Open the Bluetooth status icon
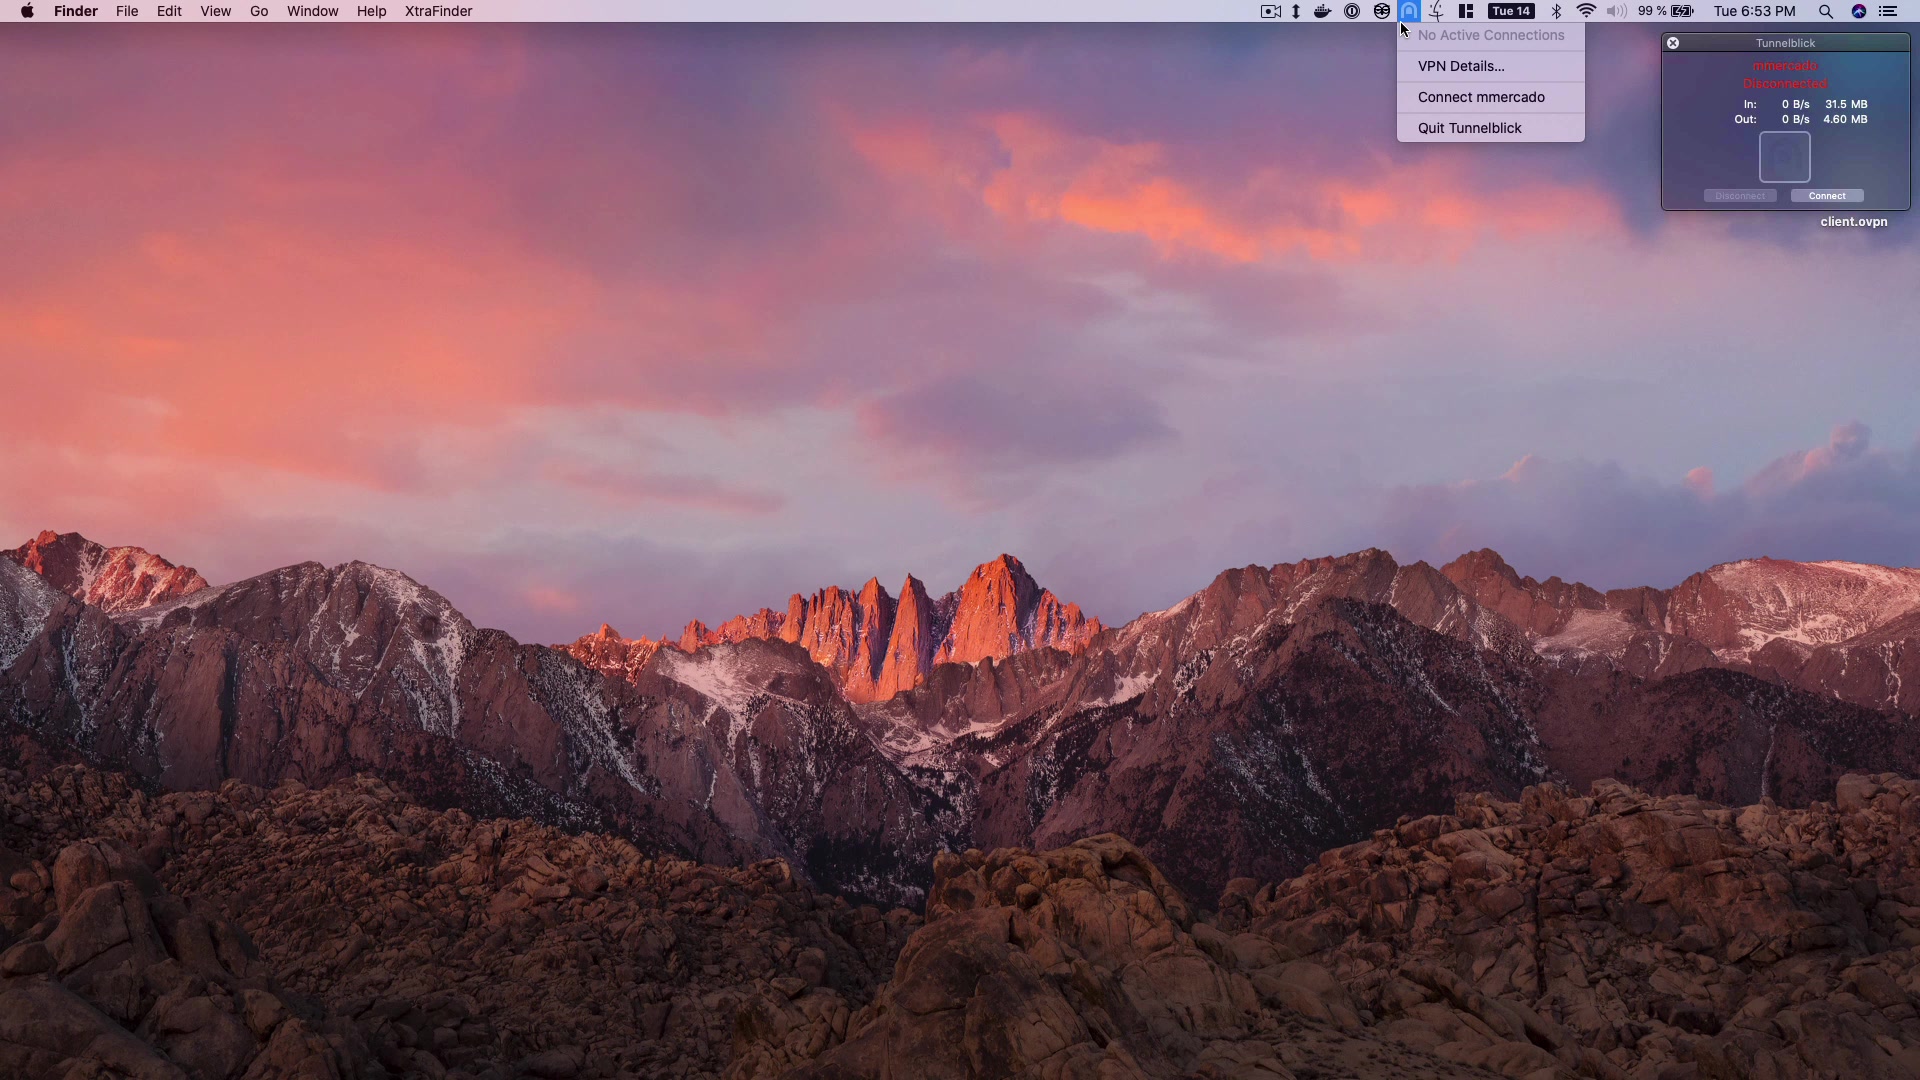 (x=1556, y=11)
